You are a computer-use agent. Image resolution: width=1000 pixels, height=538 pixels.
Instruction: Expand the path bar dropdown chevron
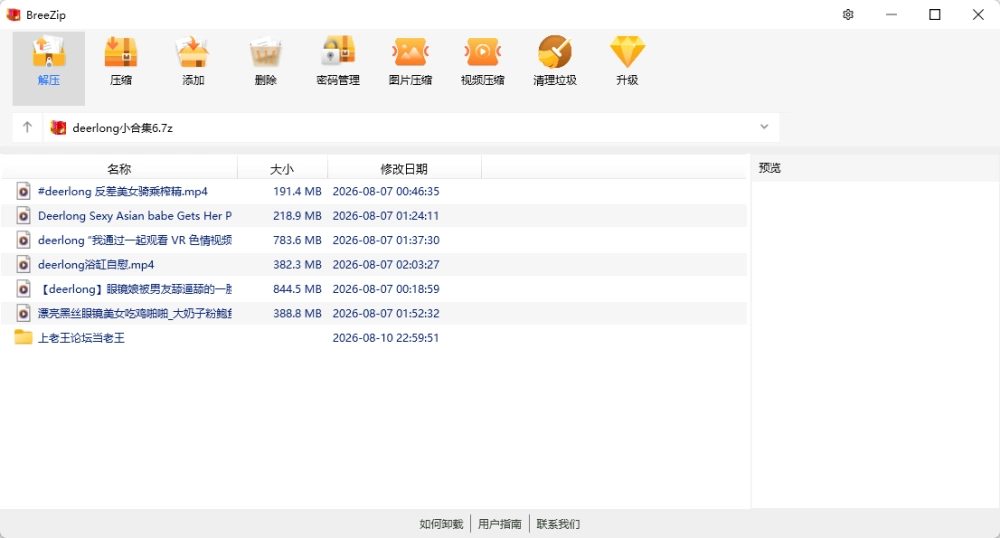[764, 127]
